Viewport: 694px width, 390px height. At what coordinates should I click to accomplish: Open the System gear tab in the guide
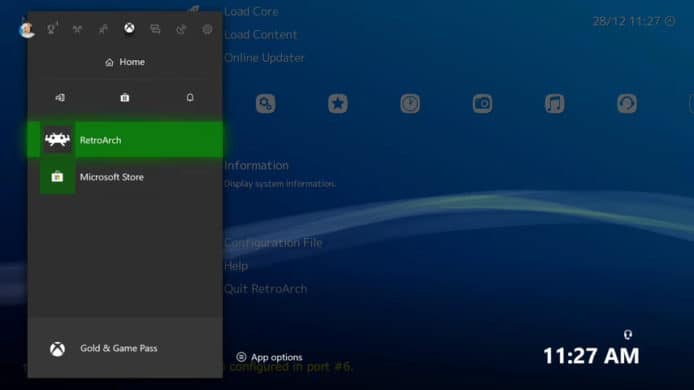tap(207, 29)
